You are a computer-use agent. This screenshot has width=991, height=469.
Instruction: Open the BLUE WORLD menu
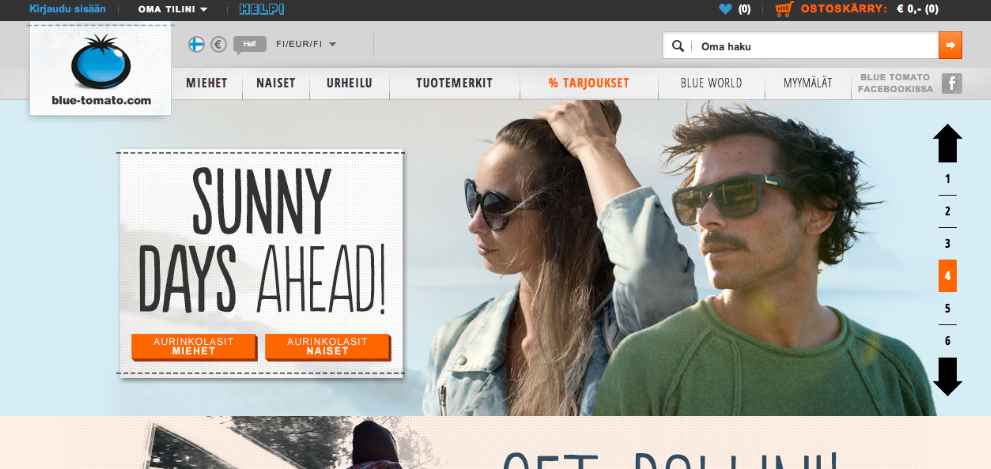[711, 83]
